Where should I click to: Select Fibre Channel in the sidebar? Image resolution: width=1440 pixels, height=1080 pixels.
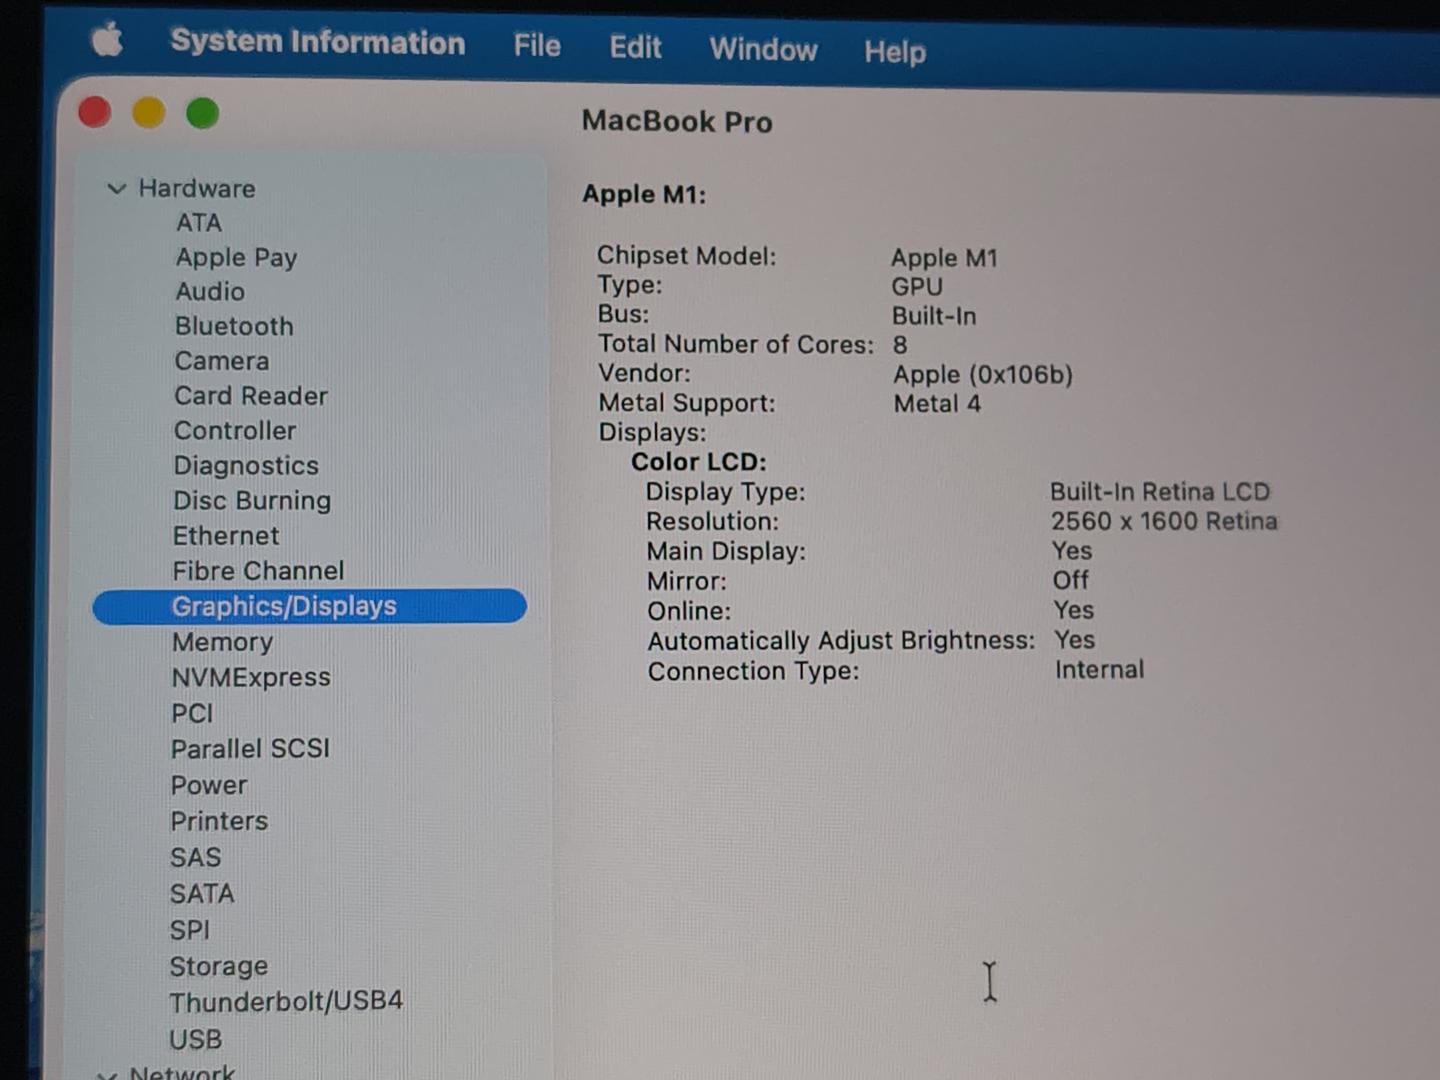tap(258, 571)
